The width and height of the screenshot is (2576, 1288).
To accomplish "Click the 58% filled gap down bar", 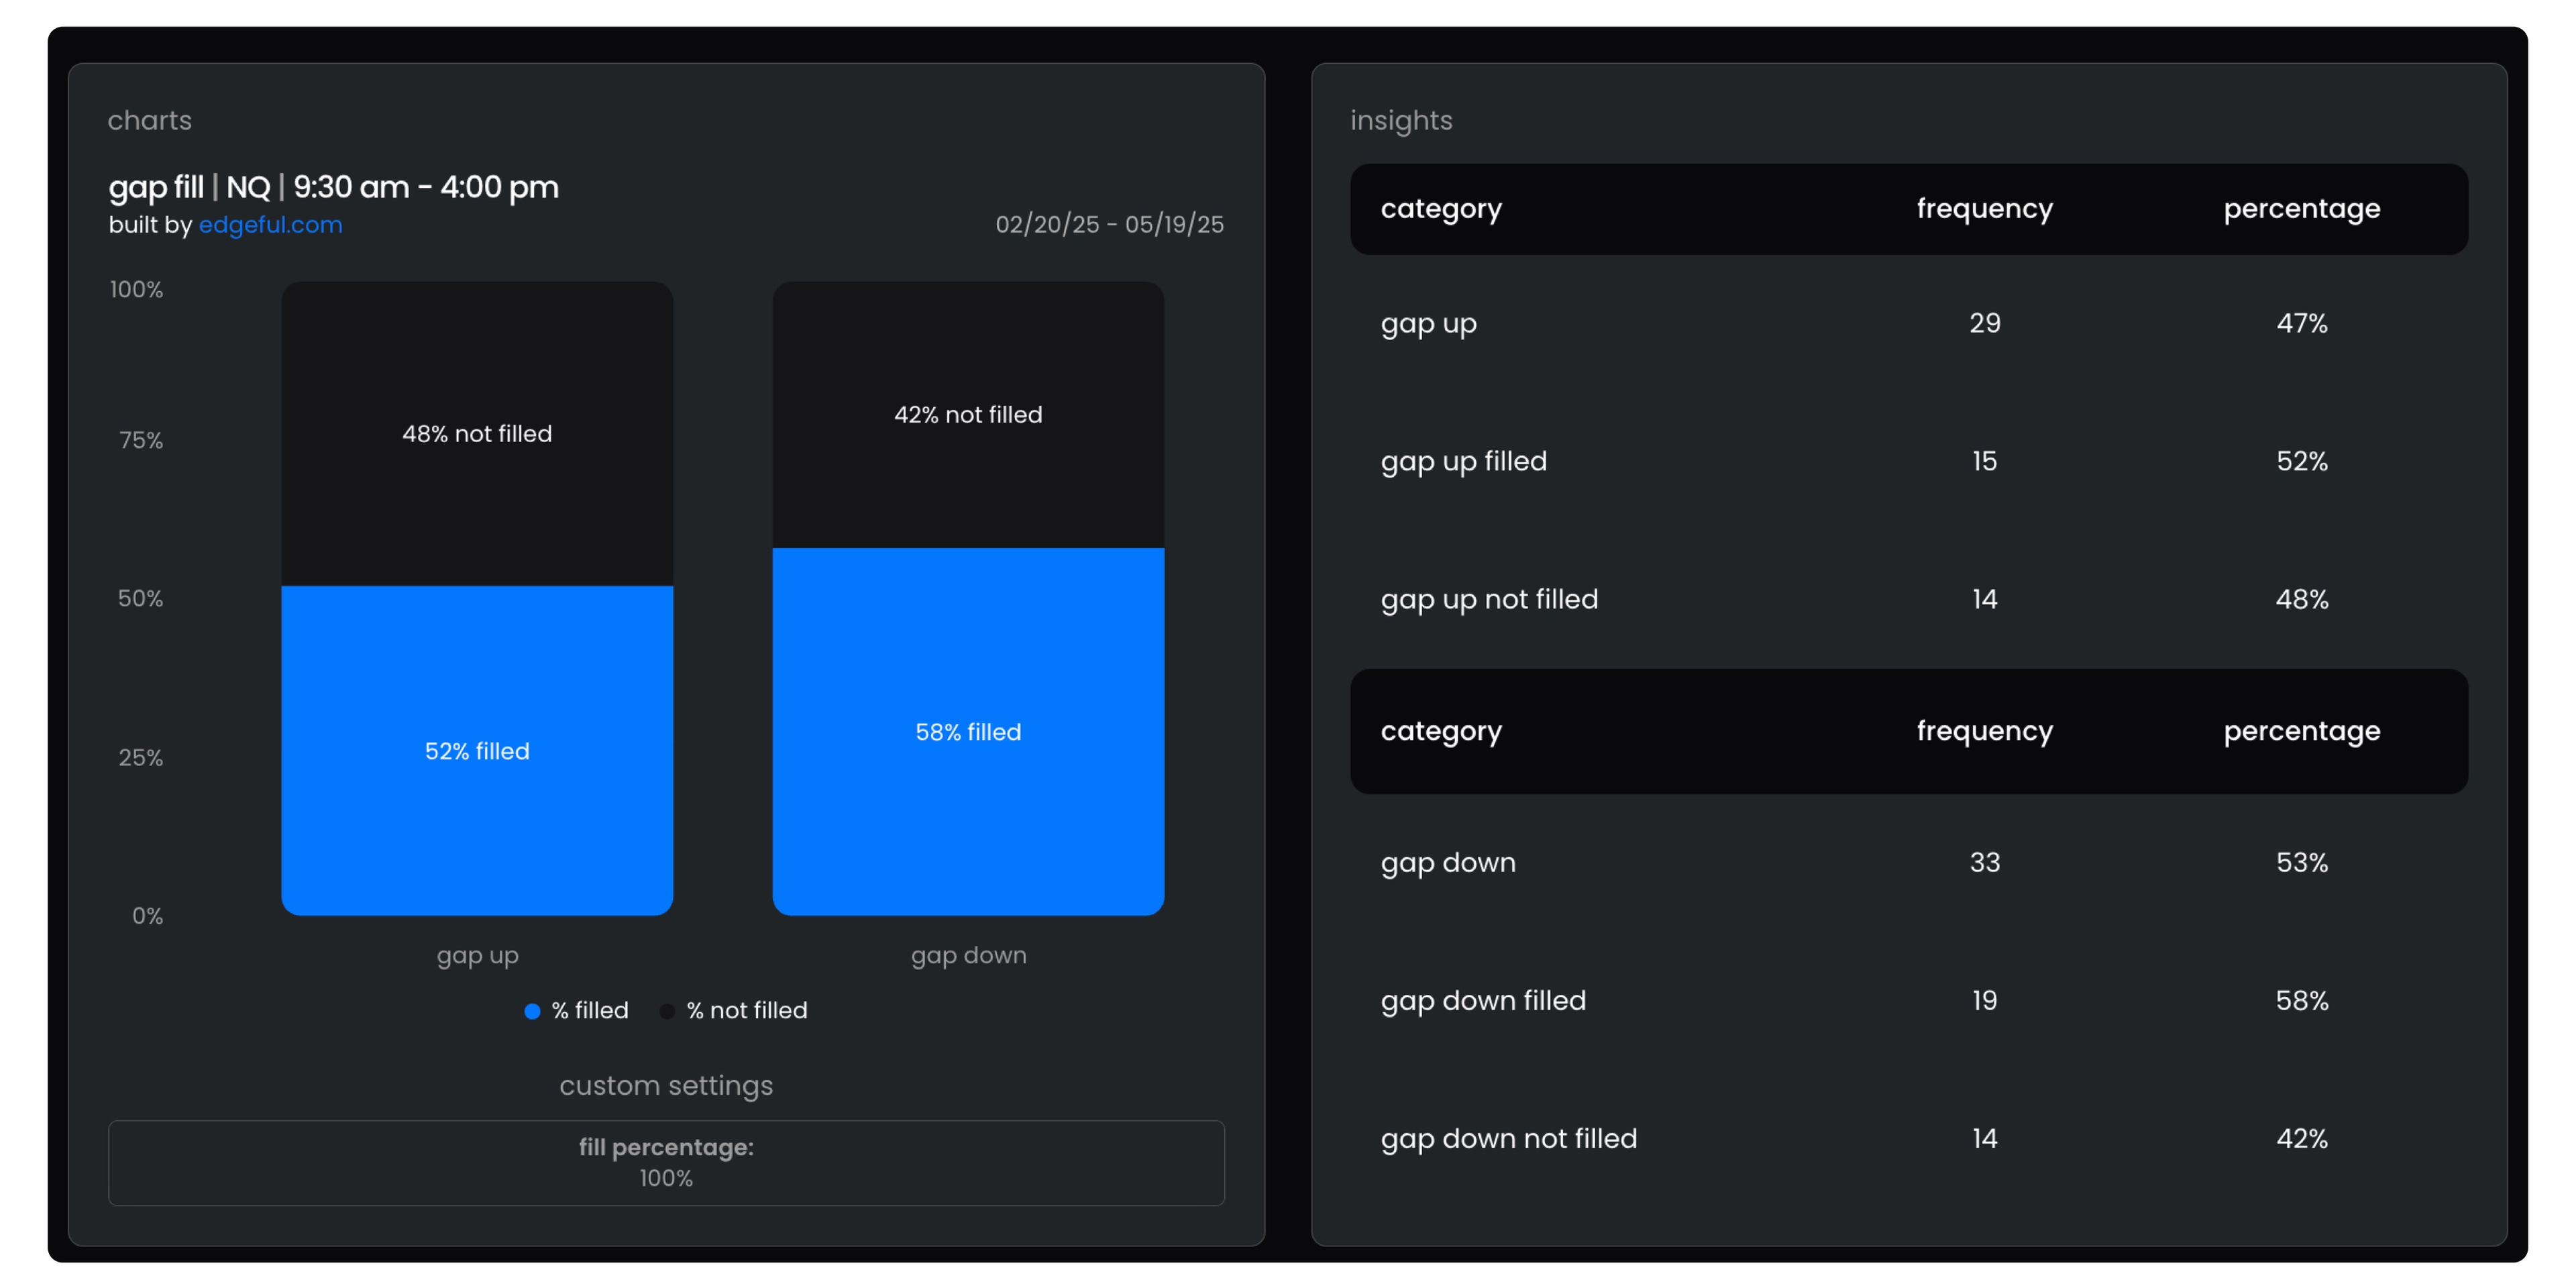I will click(968, 731).
